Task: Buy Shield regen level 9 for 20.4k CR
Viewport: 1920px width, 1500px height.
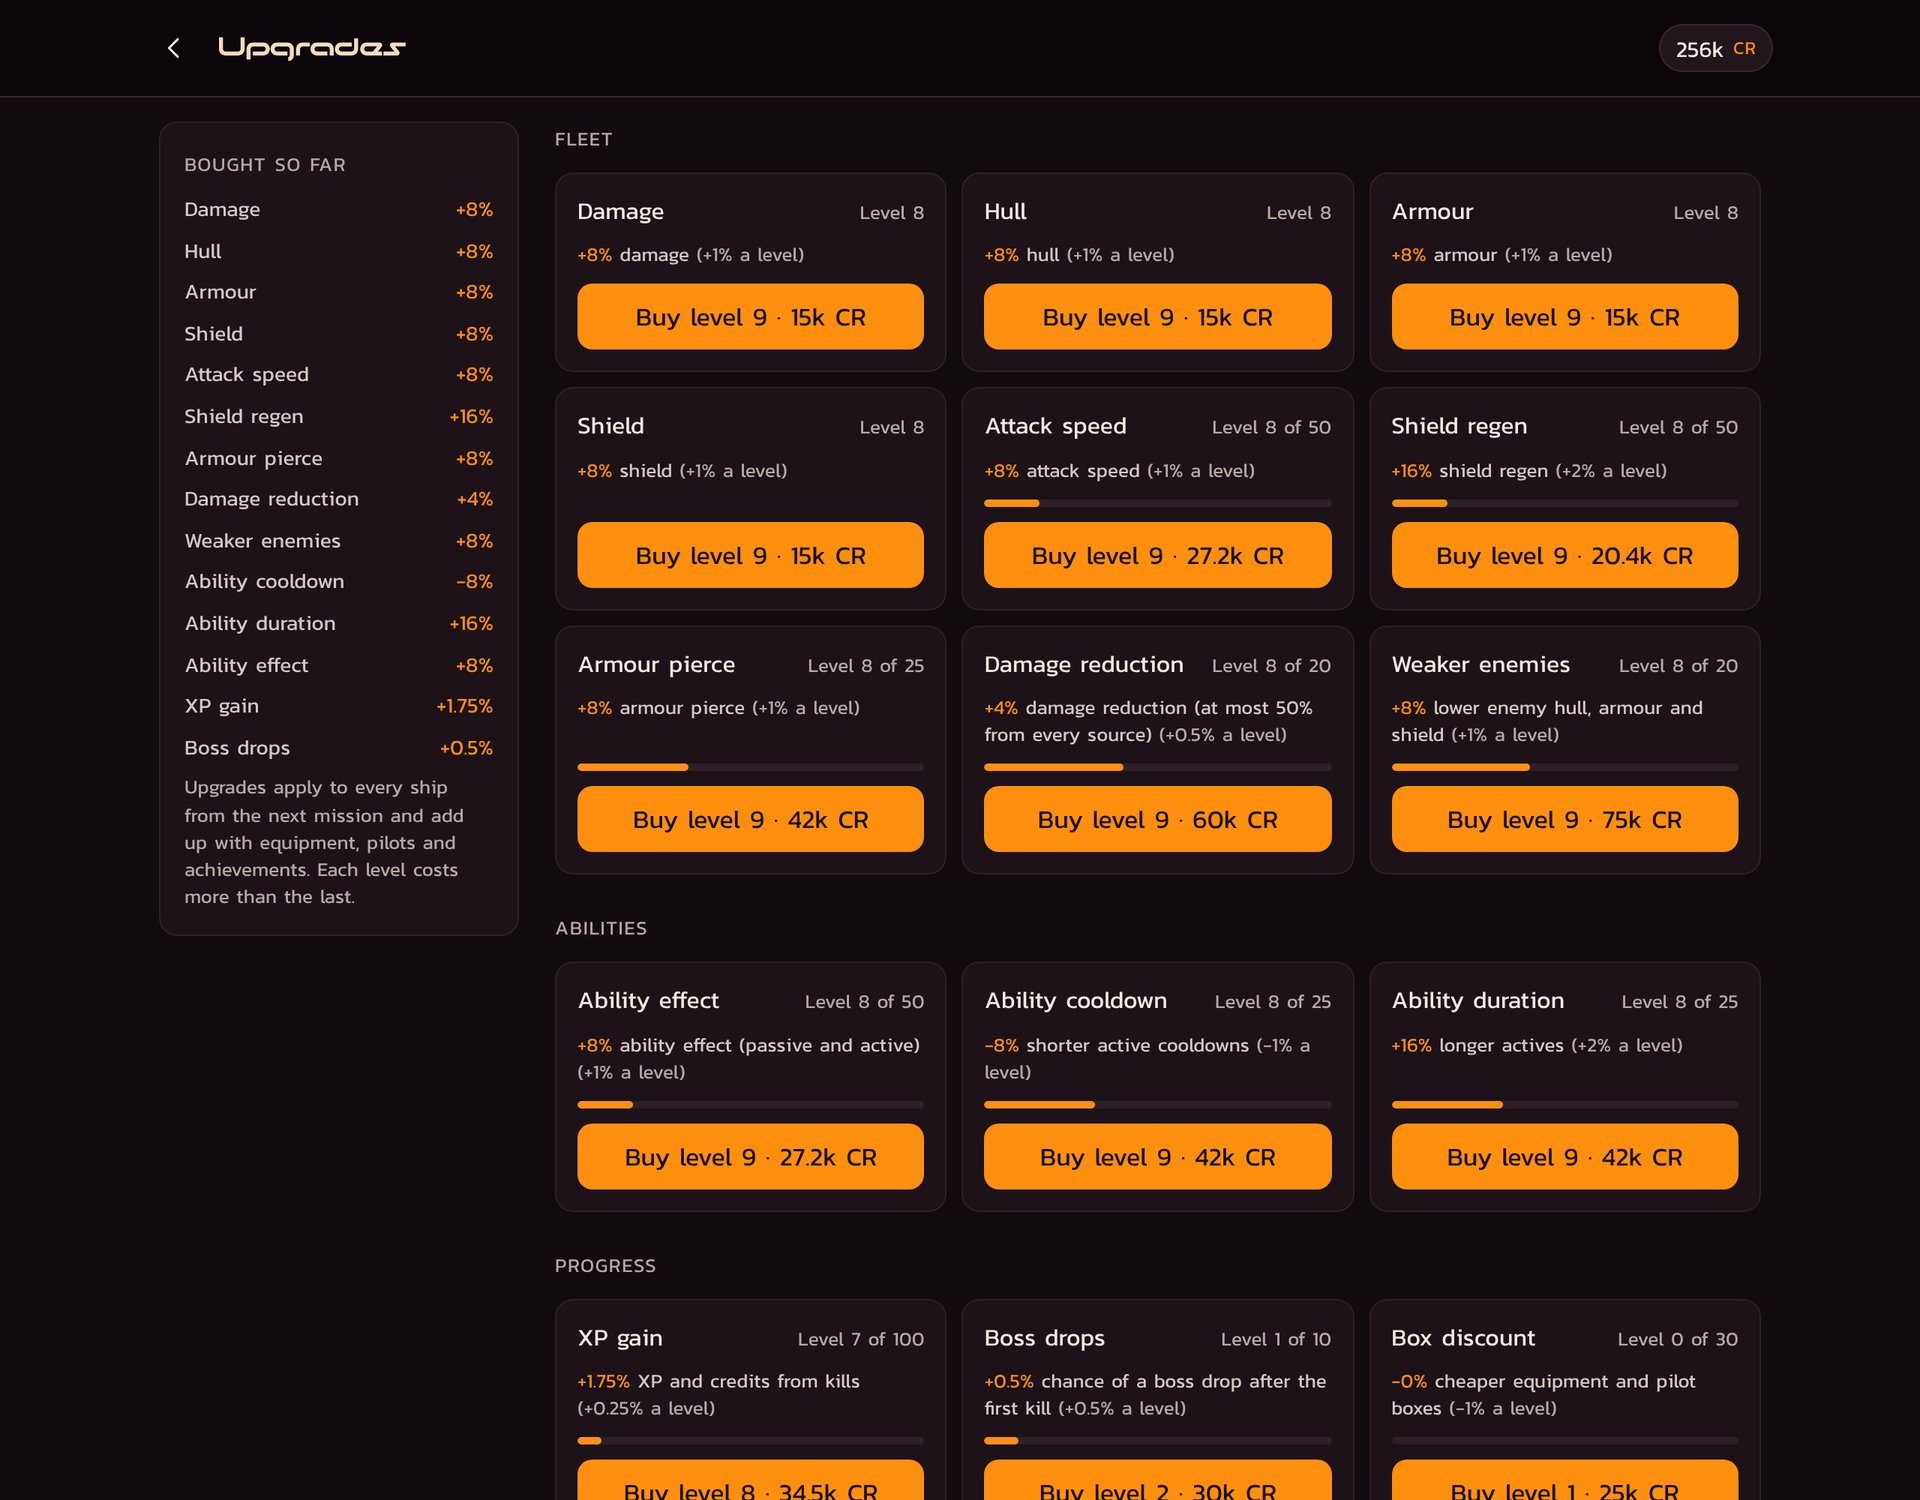Action: coord(1564,555)
